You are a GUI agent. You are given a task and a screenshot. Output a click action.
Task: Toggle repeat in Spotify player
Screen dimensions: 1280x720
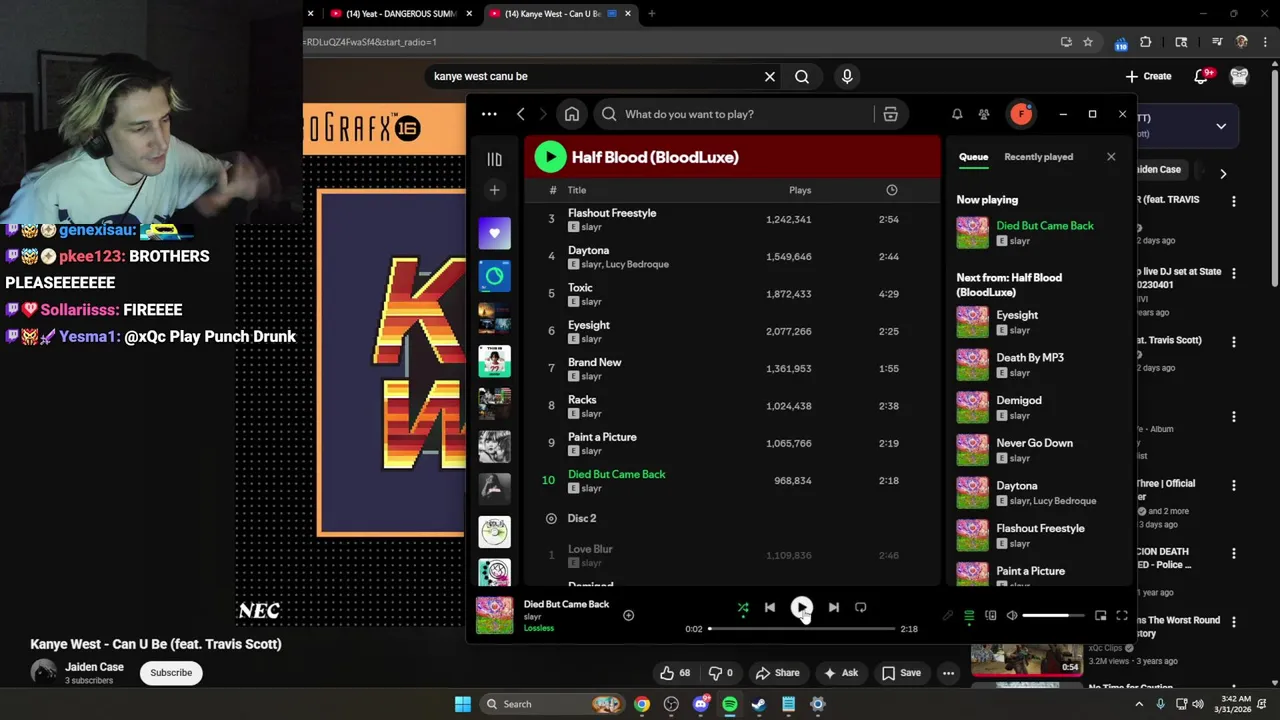coord(861,607)
